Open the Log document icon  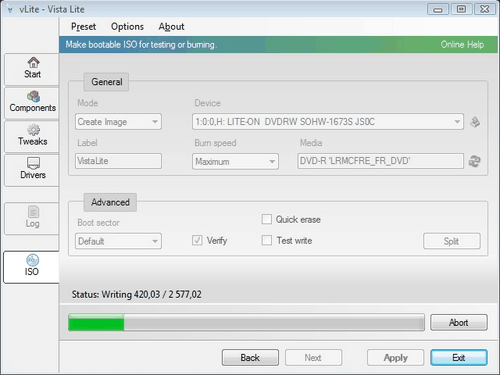(33, 212)
